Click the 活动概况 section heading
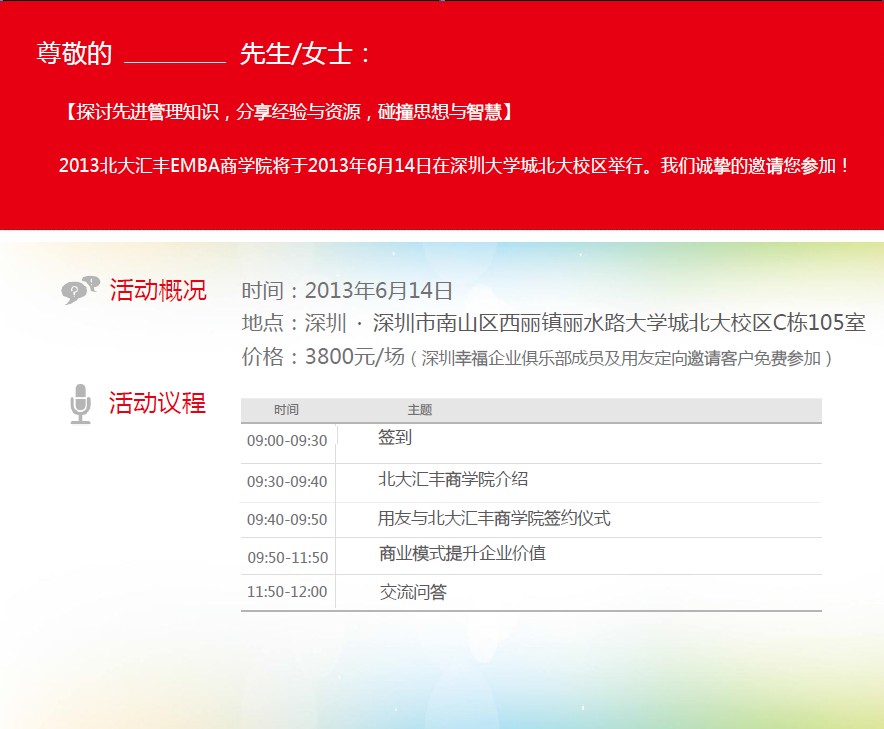 [x=158, y=290]
